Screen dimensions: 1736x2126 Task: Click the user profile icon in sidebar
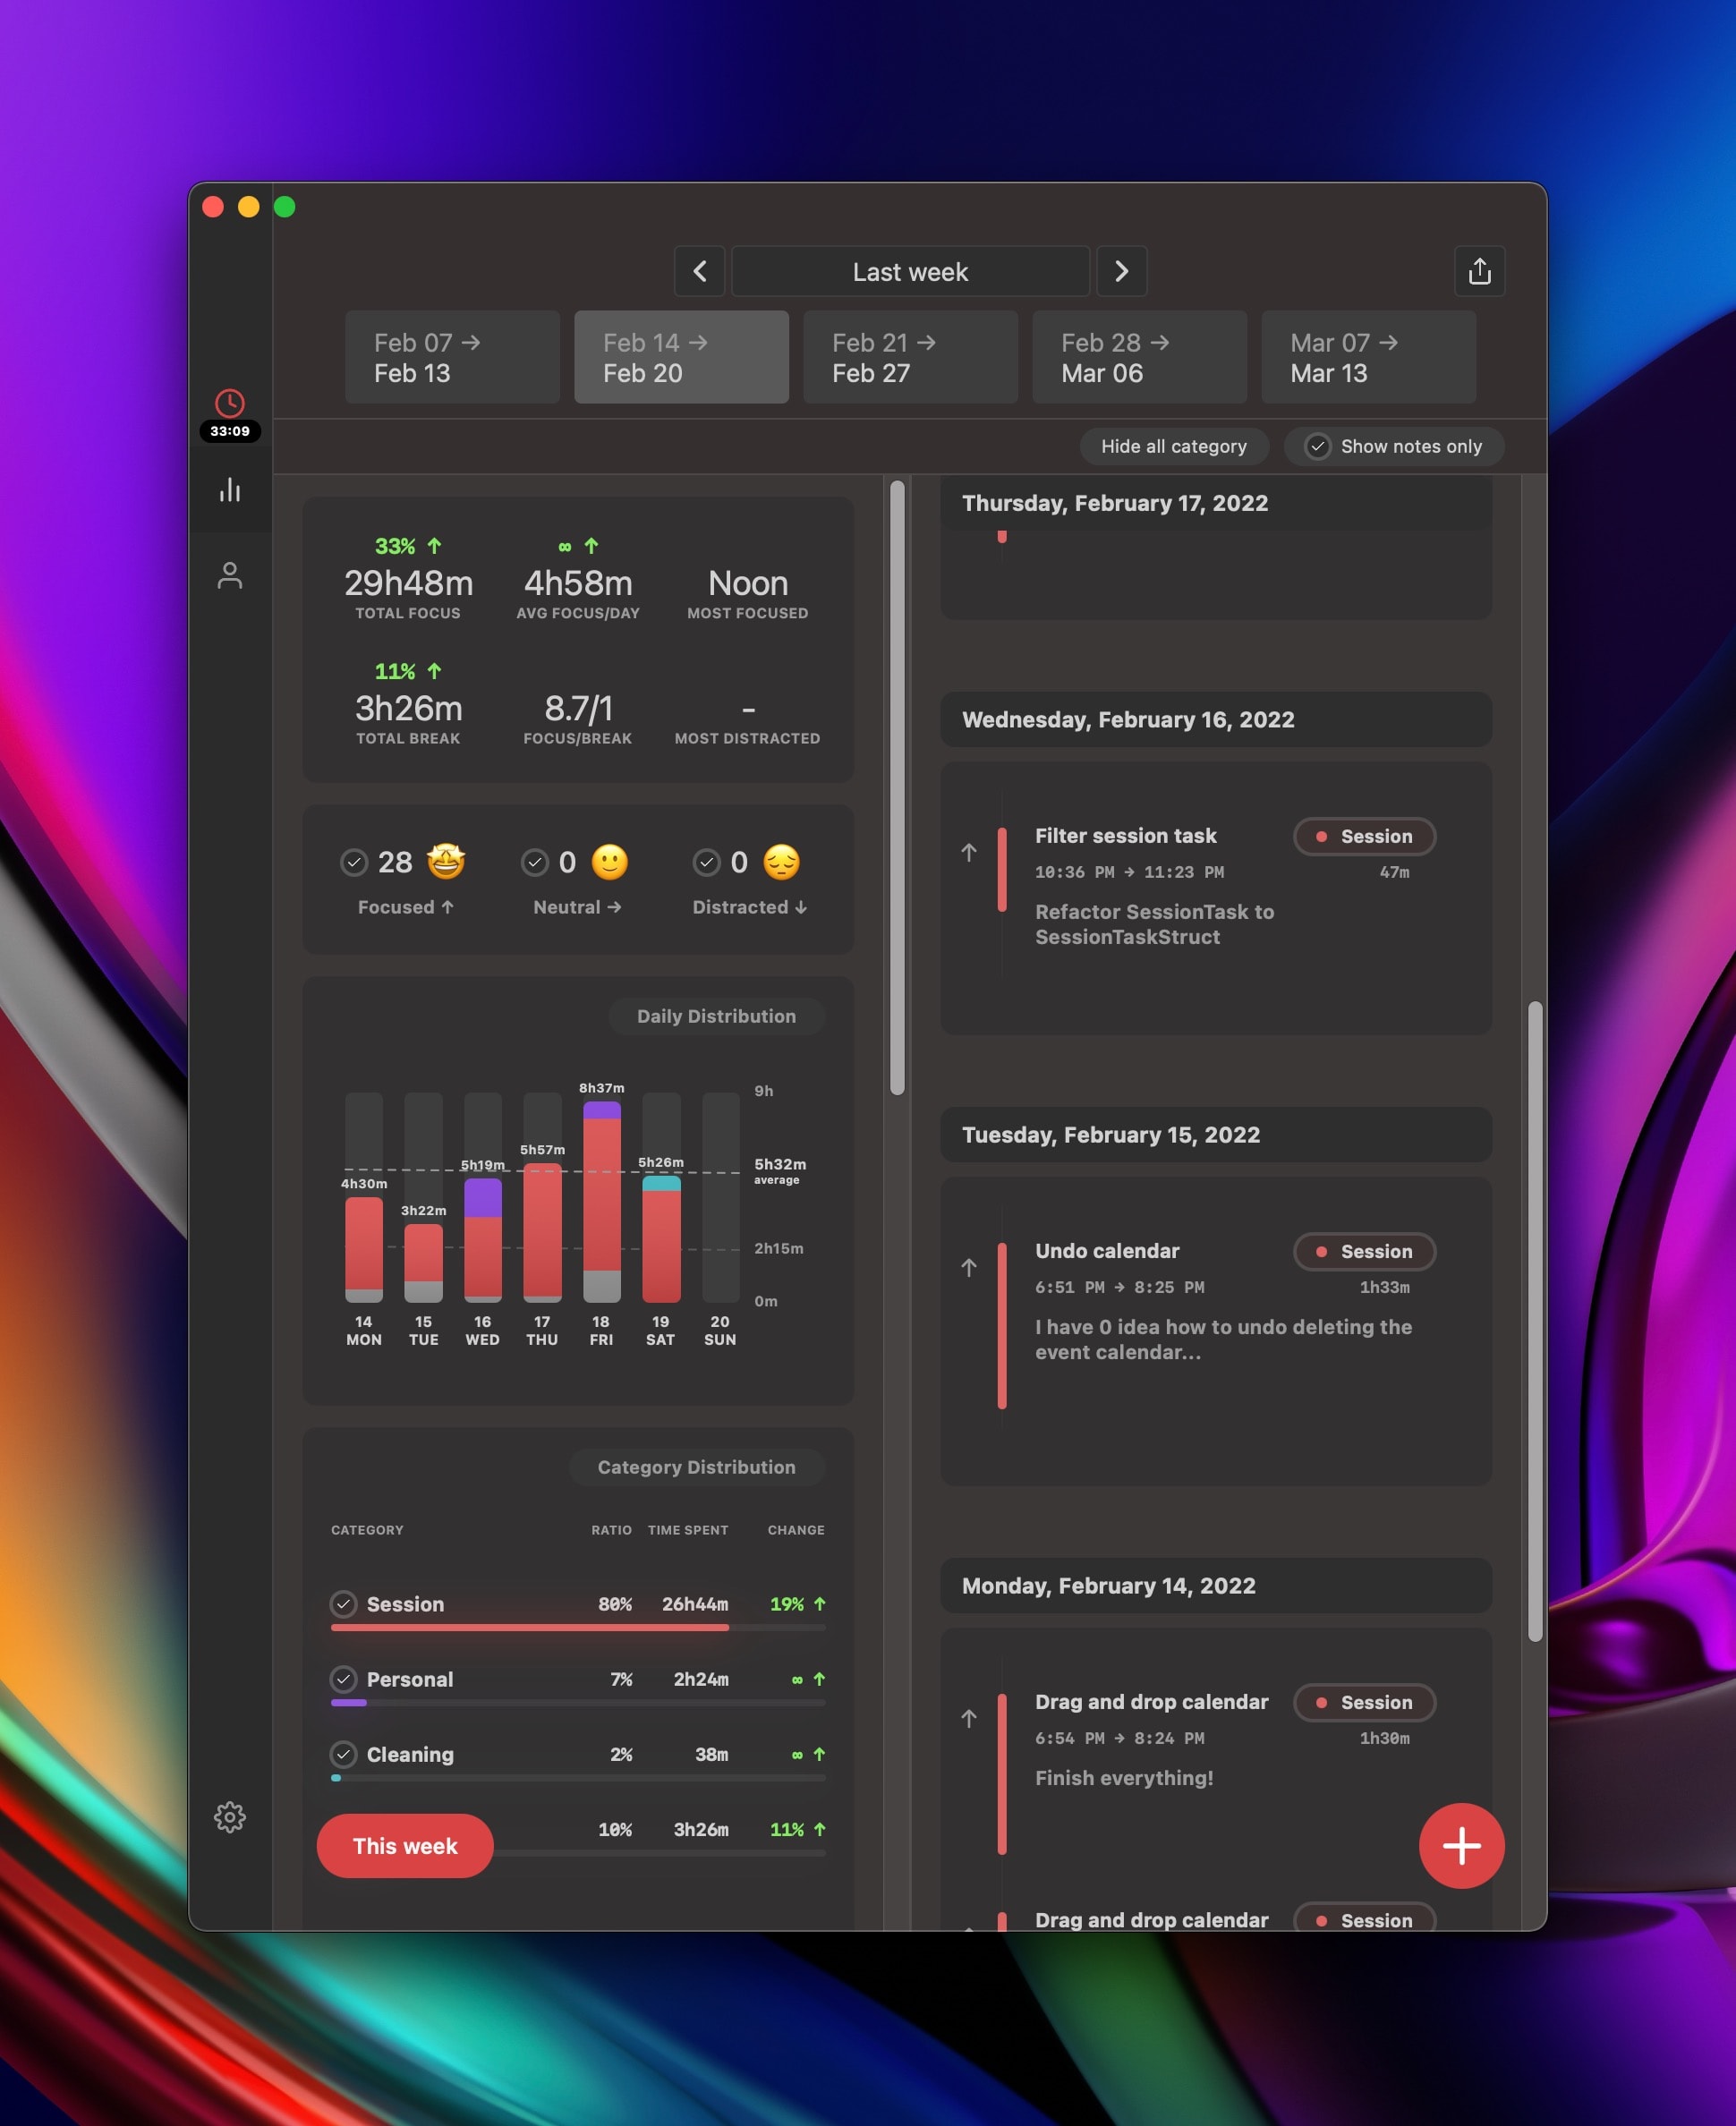230,572
